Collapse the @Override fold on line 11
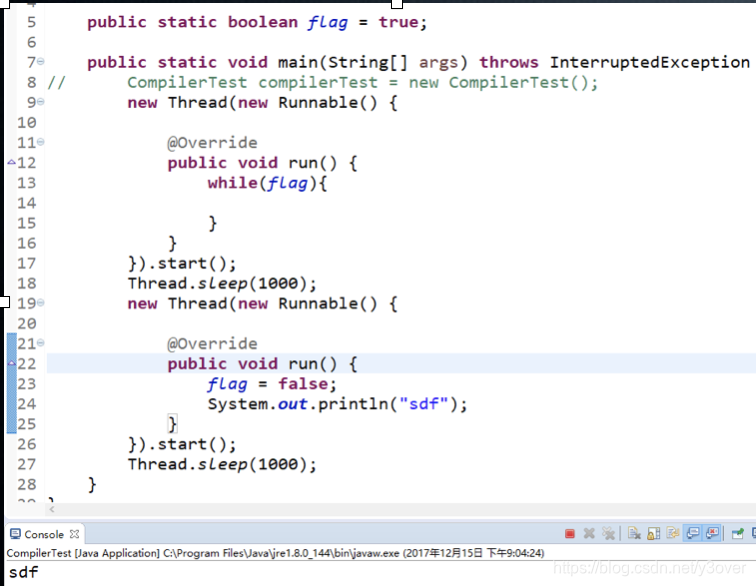Image resolution: width=756 pixels, height=586 pixels. pos(41,142)
